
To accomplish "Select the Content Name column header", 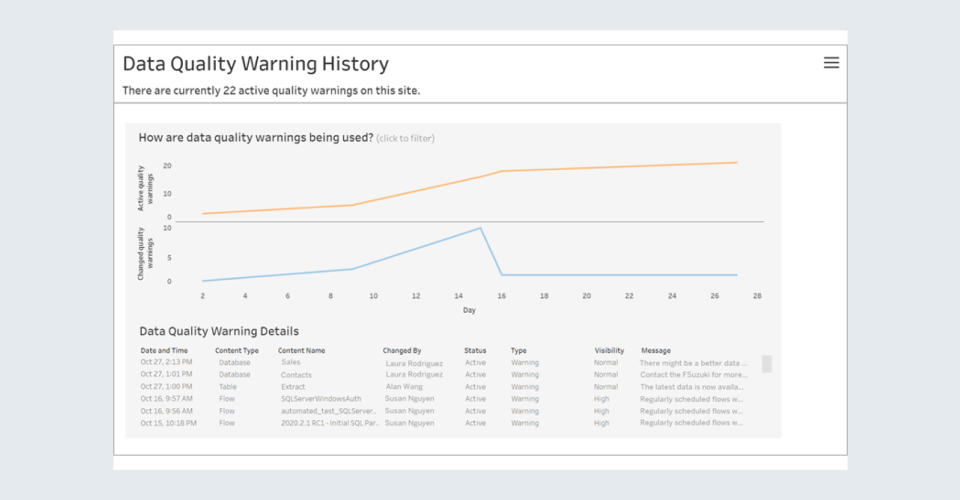I will click(301, 351).
